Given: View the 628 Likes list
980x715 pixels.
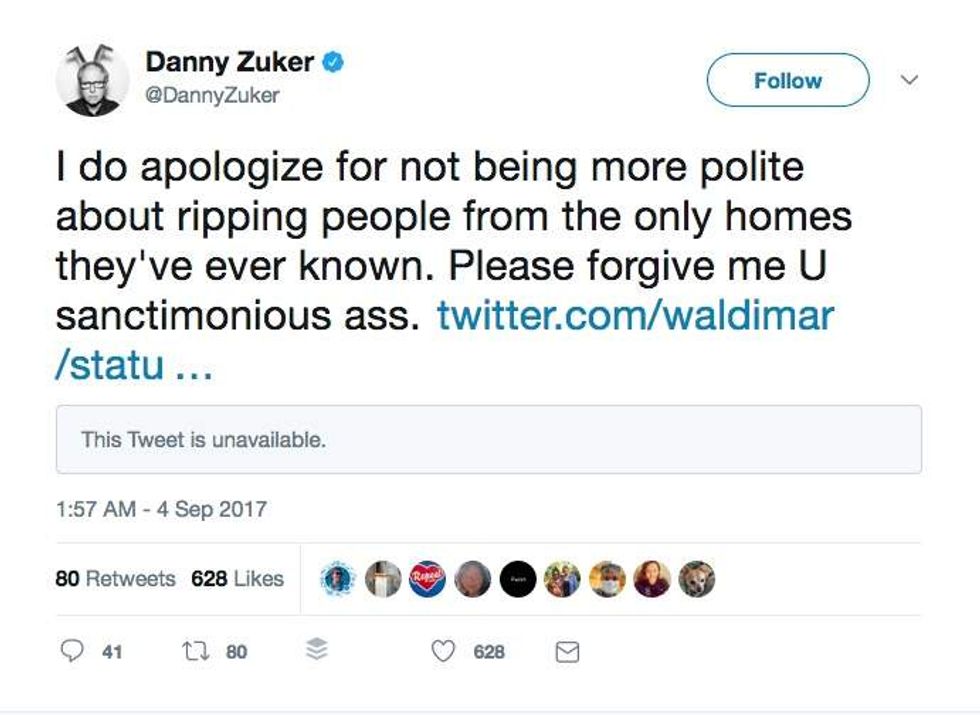Looking at the screenshot, I should pos(237,579).
